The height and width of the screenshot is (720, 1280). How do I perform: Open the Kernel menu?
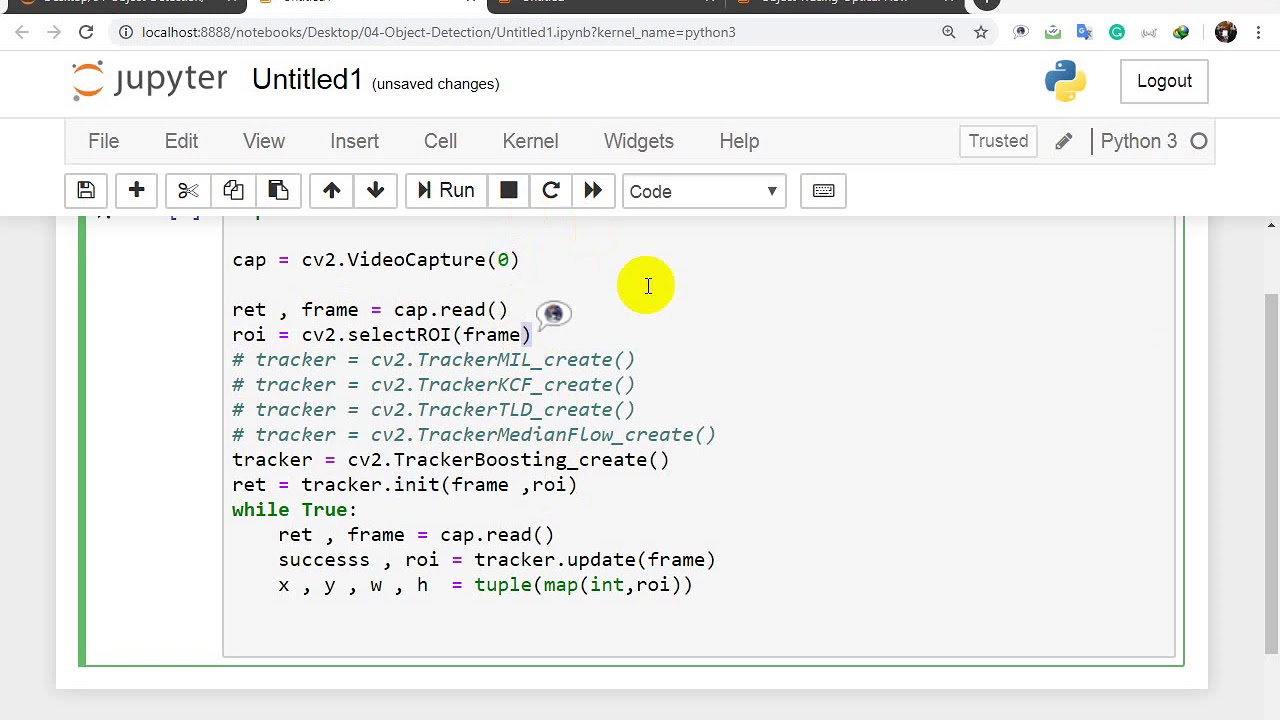(530, 141)
